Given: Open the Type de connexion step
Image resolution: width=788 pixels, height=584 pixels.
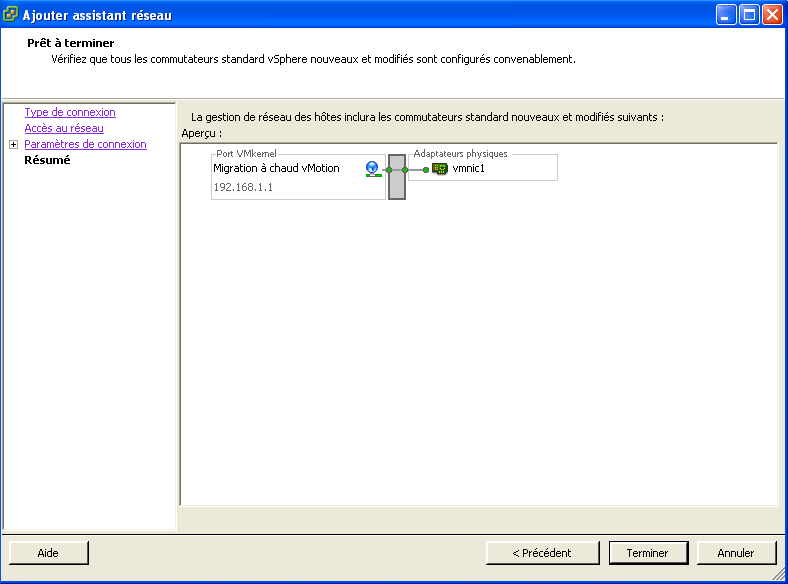Looking at the screenshot, I should tap(70, 113).
